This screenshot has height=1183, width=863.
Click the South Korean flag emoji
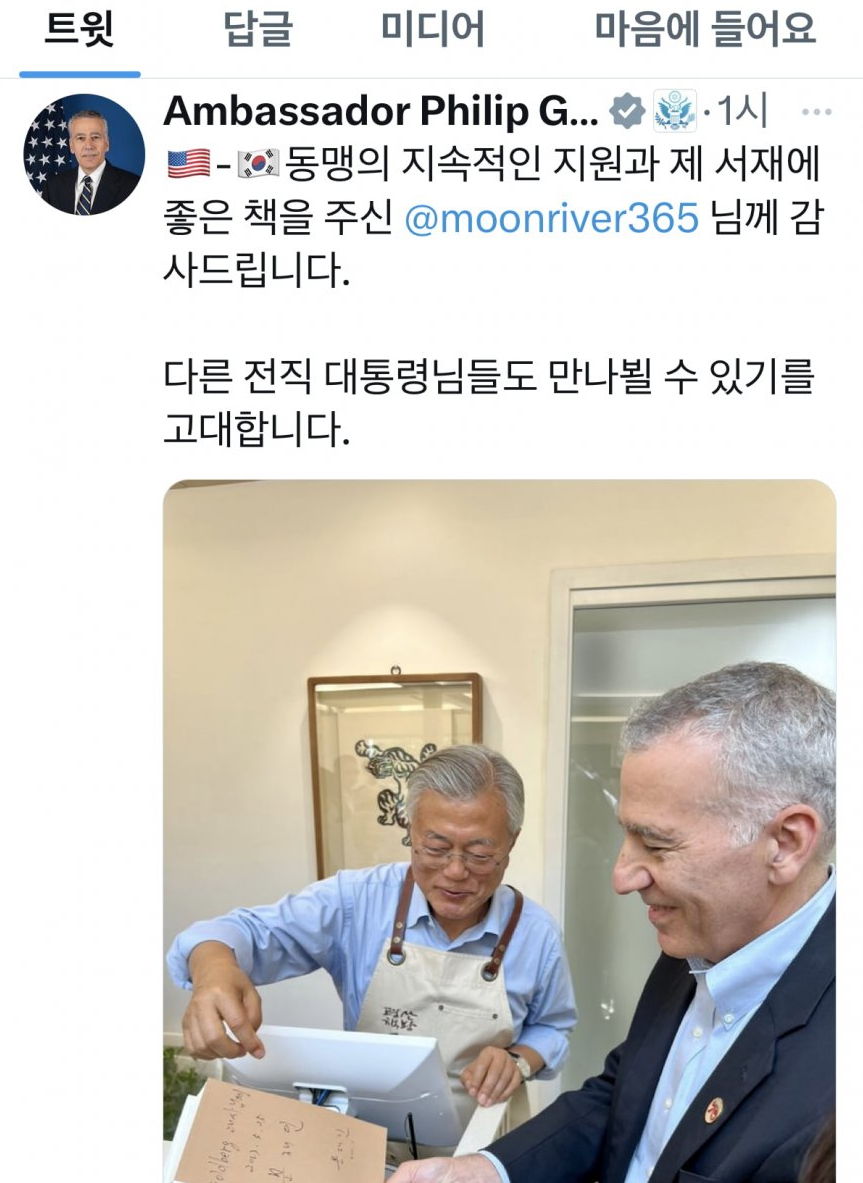[259, 164]
